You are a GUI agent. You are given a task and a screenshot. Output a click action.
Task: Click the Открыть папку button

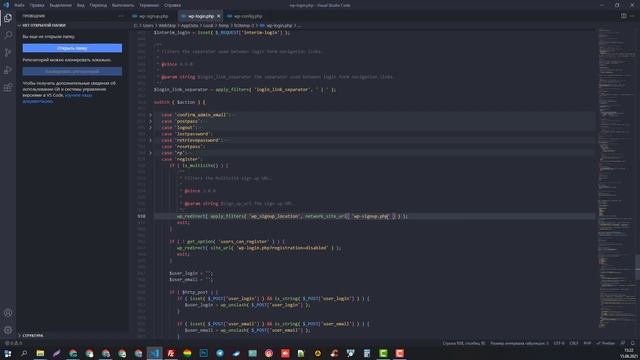[72, 48]
